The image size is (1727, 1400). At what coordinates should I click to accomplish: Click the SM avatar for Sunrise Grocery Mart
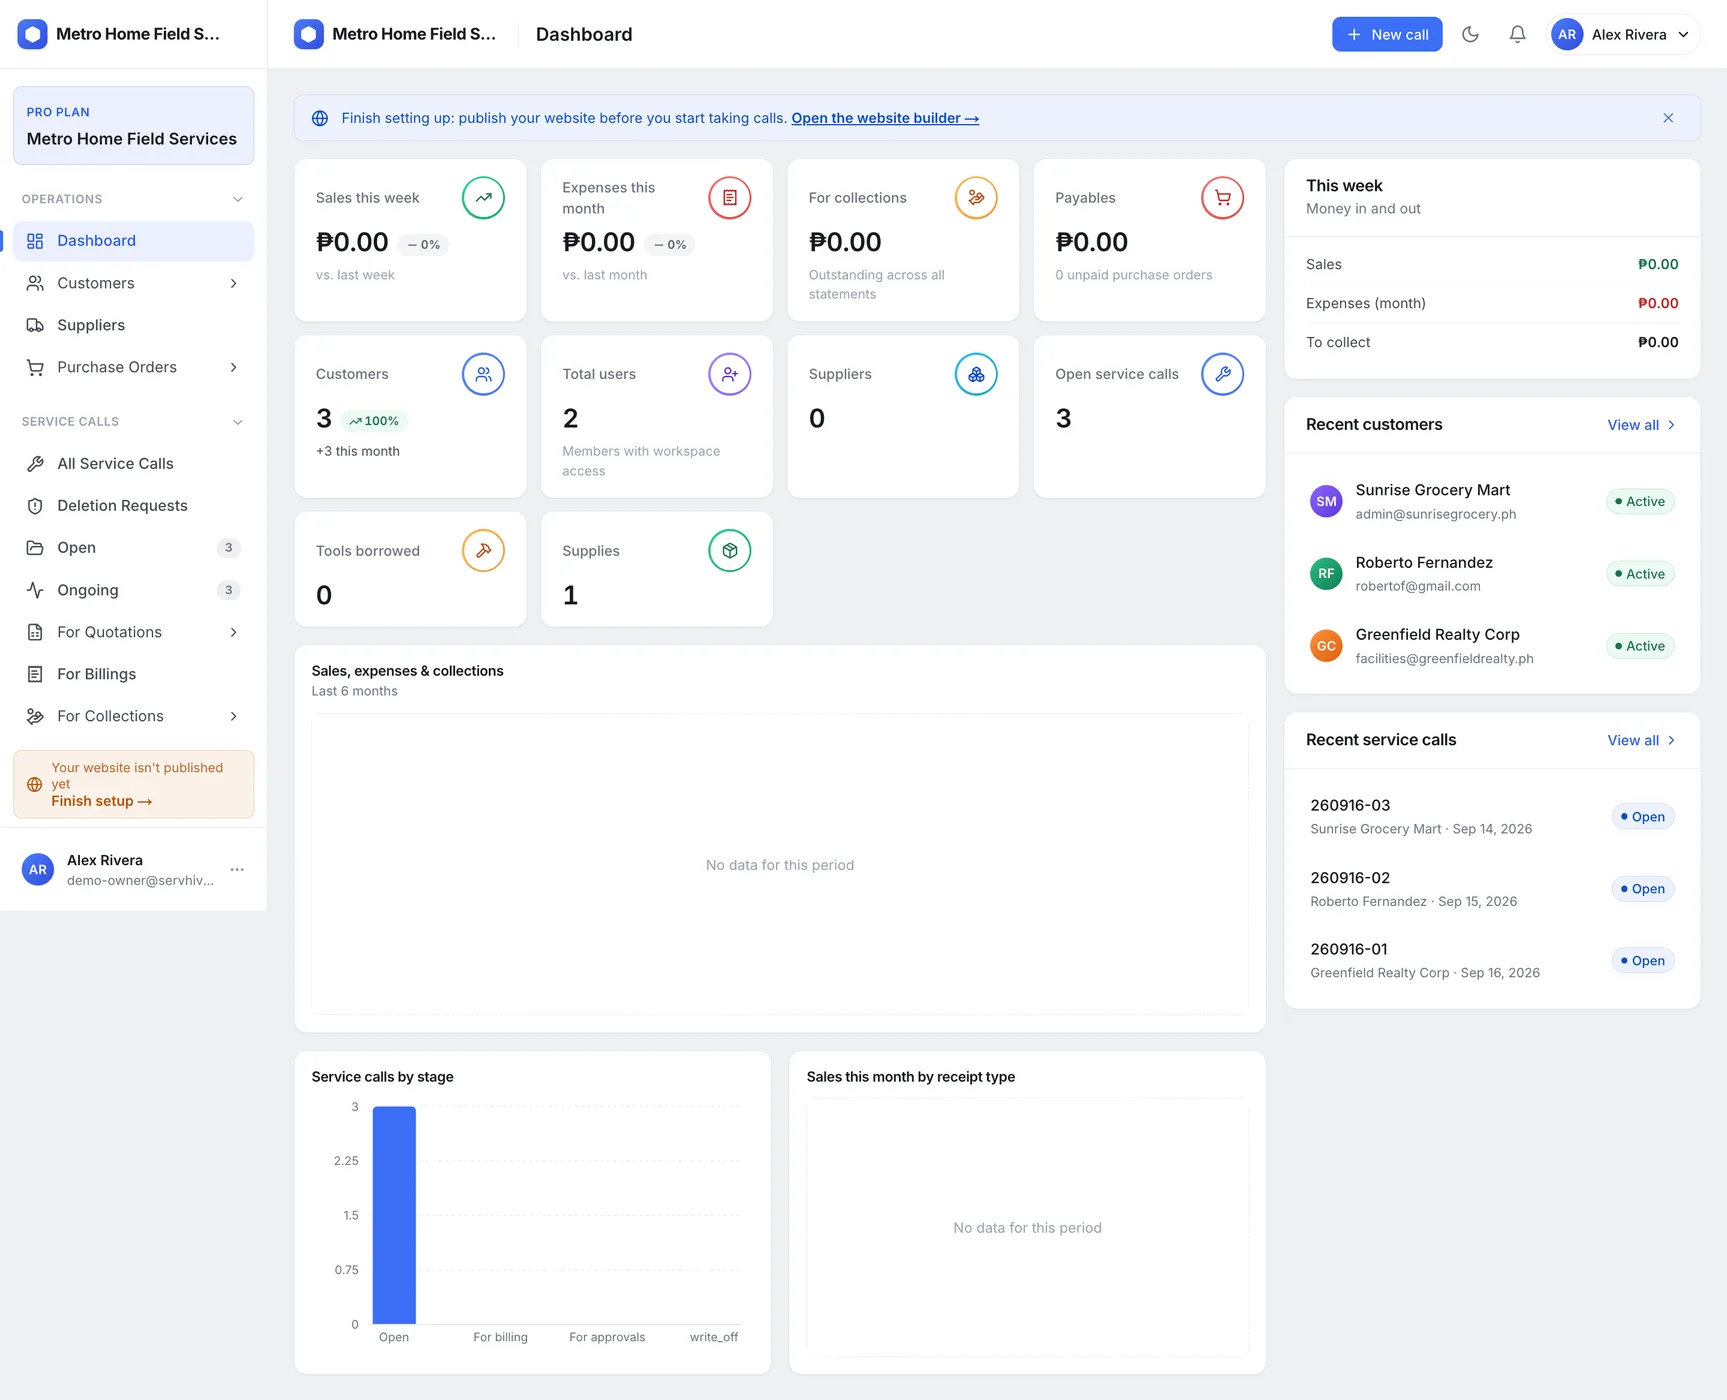coord(1326,501)
